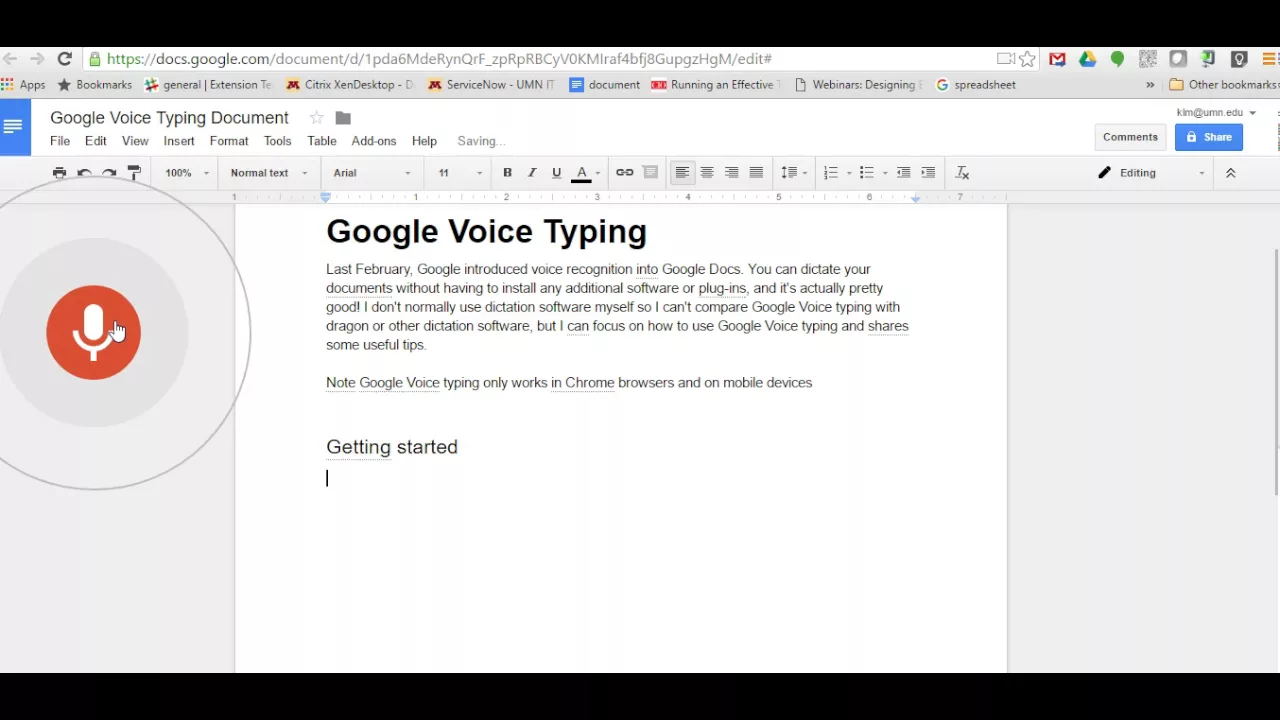Expand the bulleted list options arrow
This screenshot has height=720, width=1280.
tap(885, 173)
